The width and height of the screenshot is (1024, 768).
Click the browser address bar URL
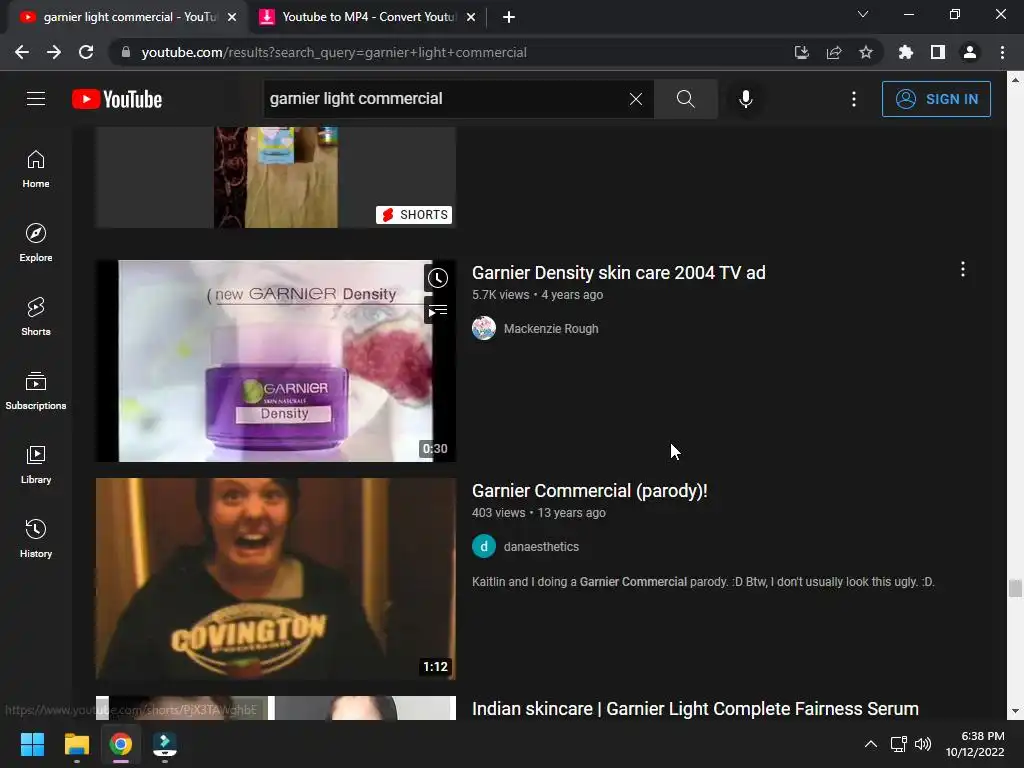(334, 52)
